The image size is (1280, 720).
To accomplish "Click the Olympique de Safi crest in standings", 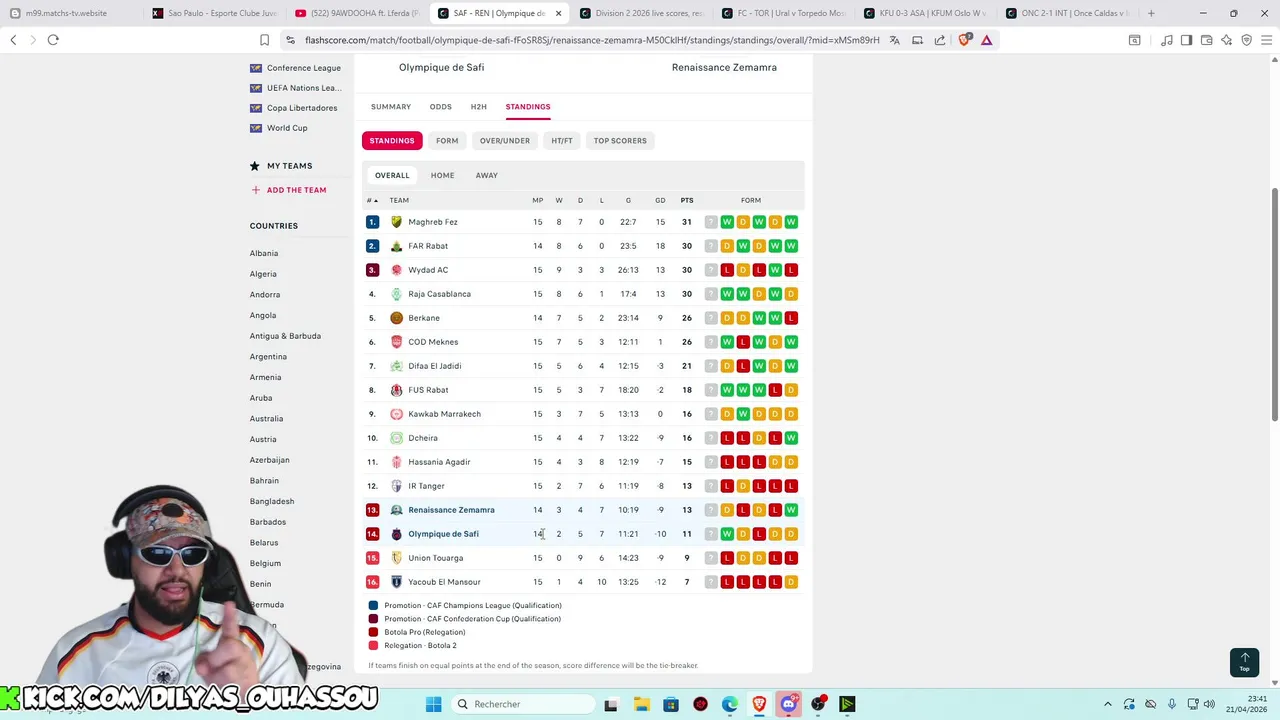I will pyautogui.click(x=396, y=534).
